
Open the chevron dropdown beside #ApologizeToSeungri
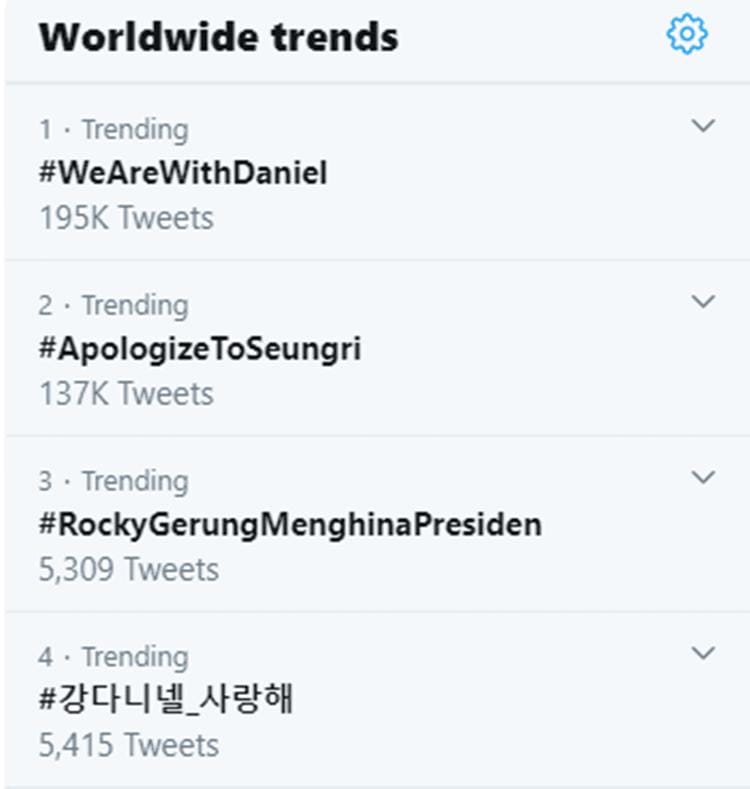pos(704,302)
